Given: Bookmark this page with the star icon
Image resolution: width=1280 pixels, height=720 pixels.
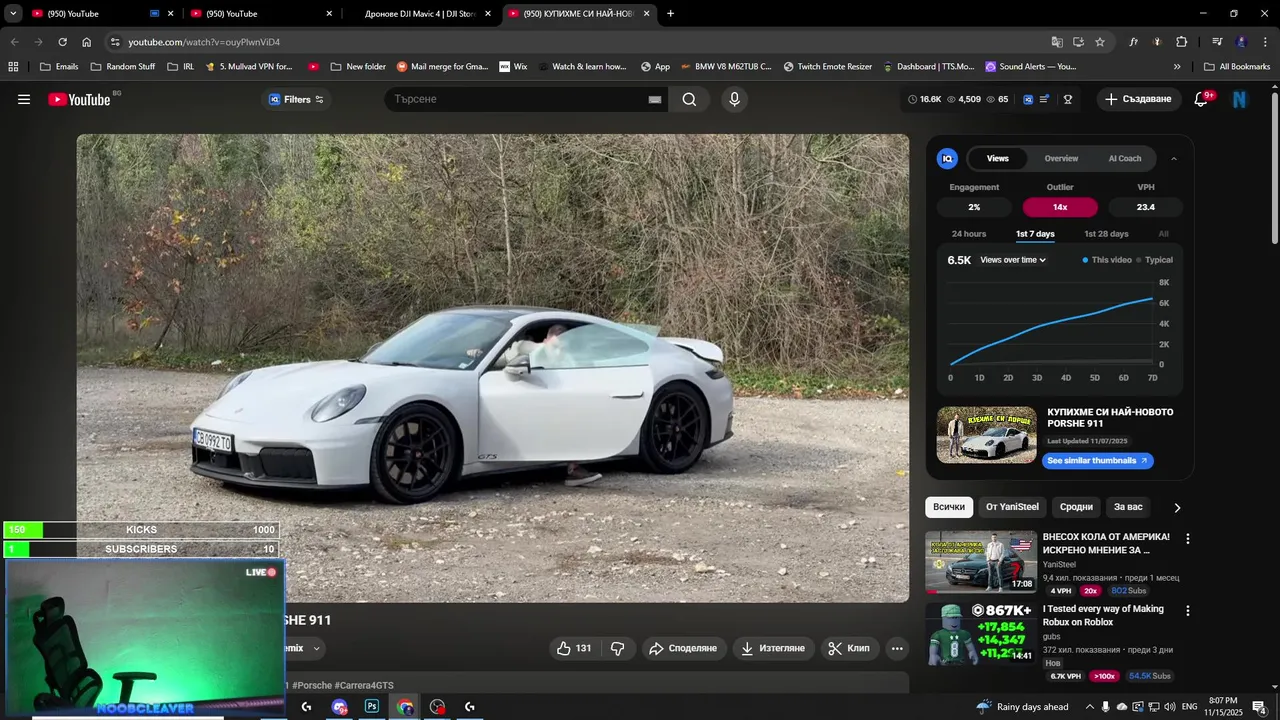Looking at the screenshot, I should coord(1100,42).
